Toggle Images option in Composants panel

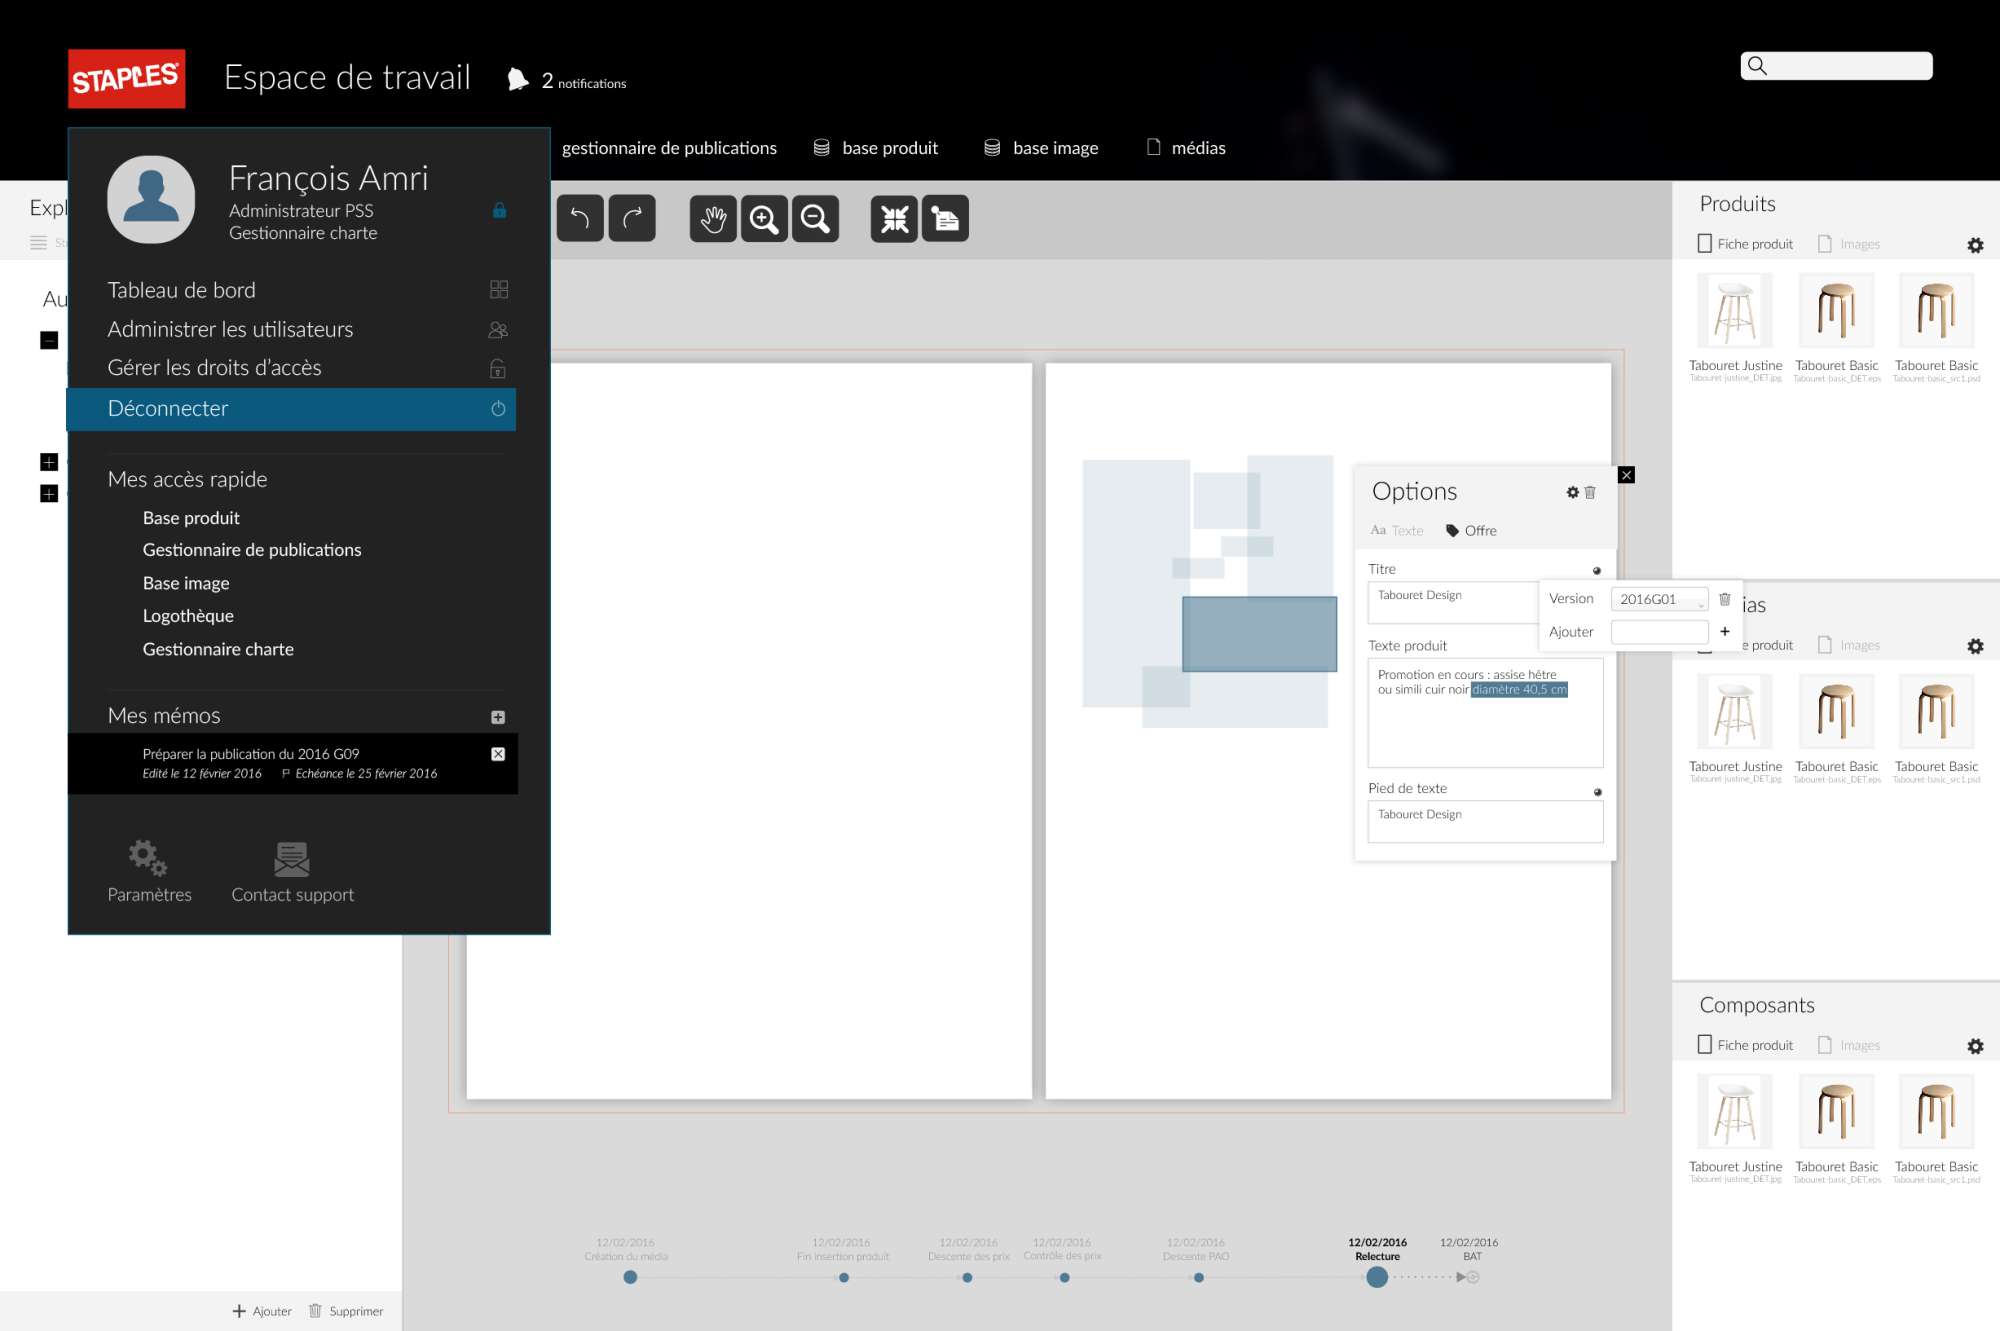click(x=1848, y=1045)
